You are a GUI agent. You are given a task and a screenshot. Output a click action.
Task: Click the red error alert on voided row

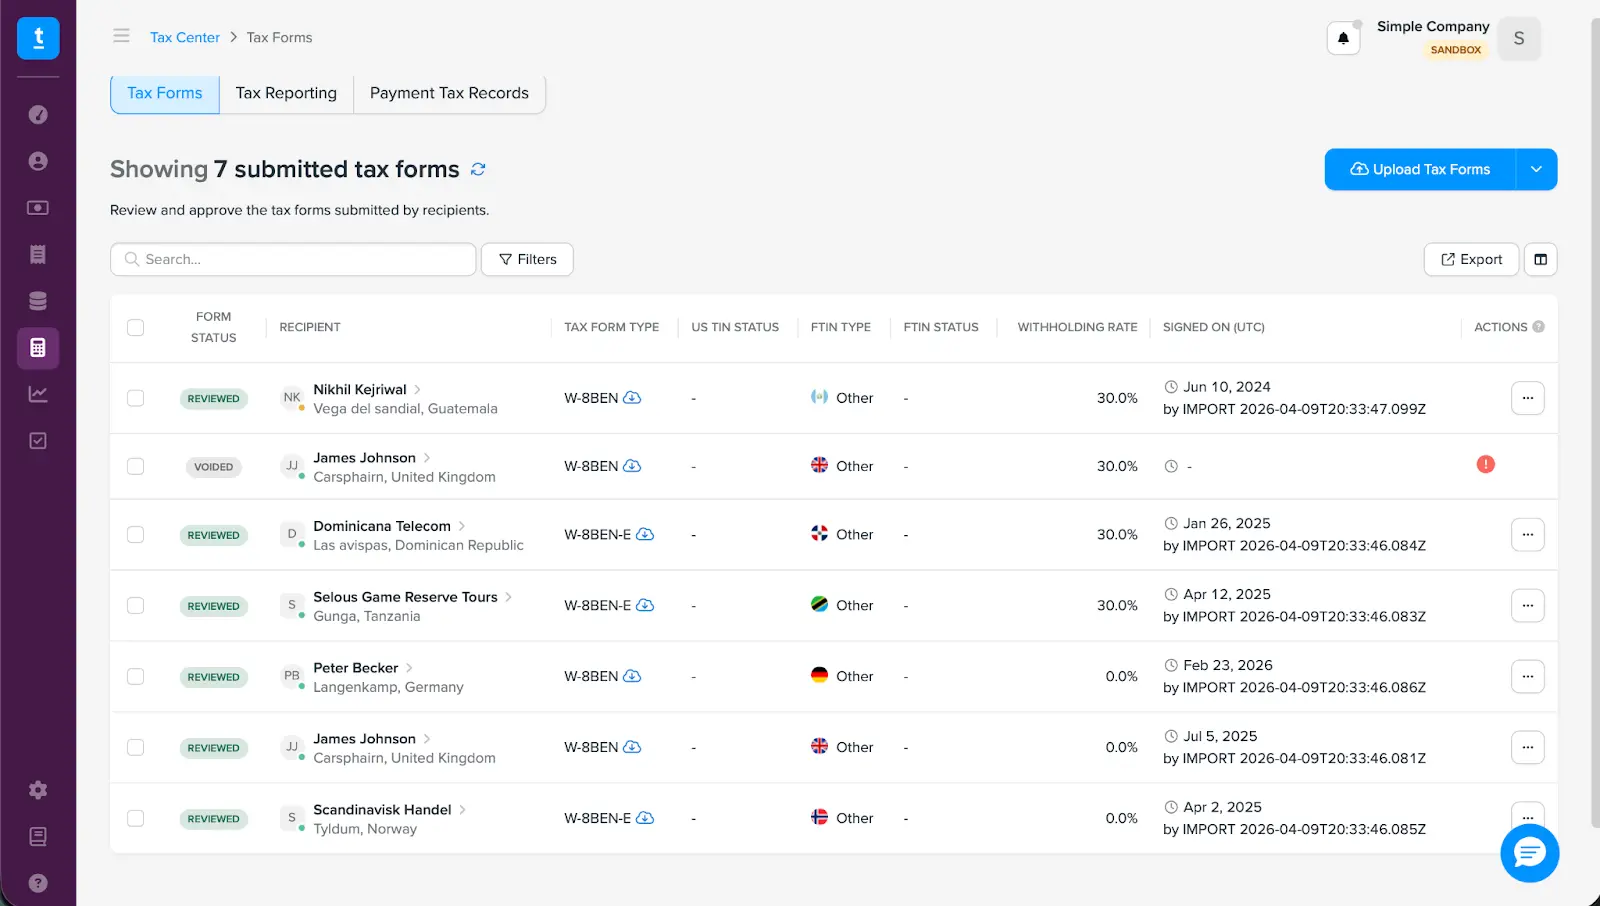pyautogui.click(x=1485, y=464)
